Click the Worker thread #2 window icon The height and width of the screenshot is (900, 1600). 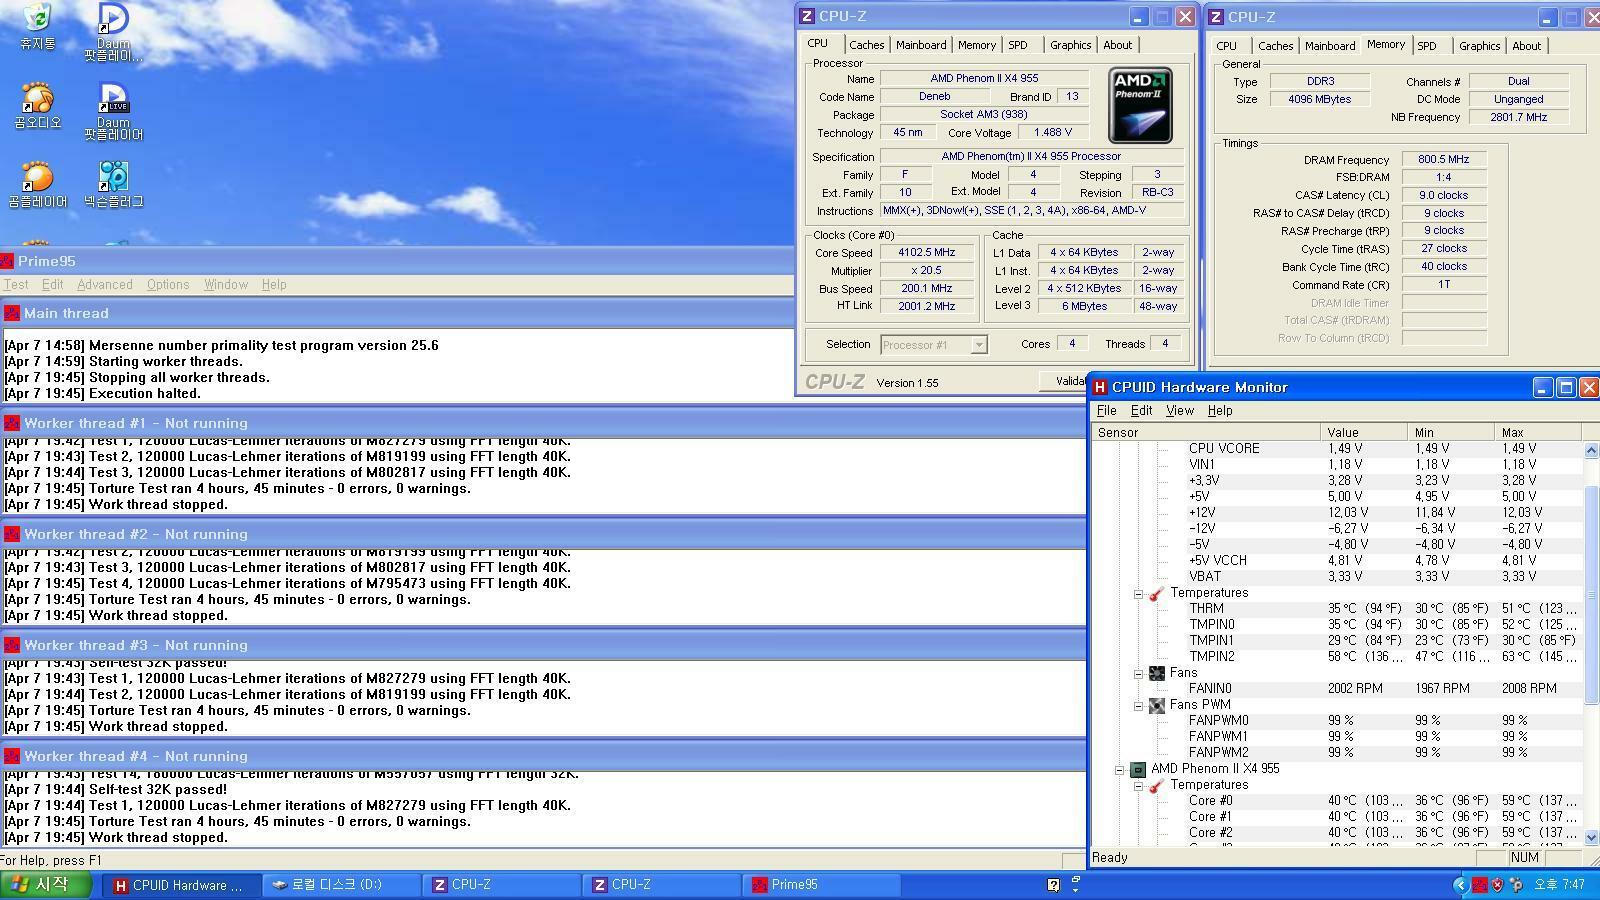12,534
